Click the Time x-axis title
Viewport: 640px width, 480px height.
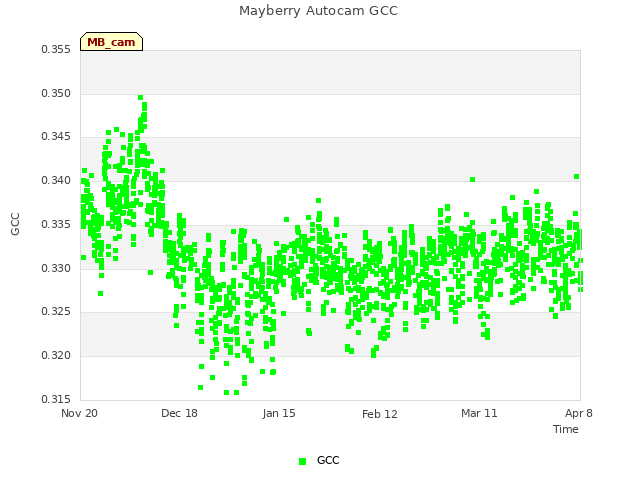pyautogui.click(x=566, y=429)
